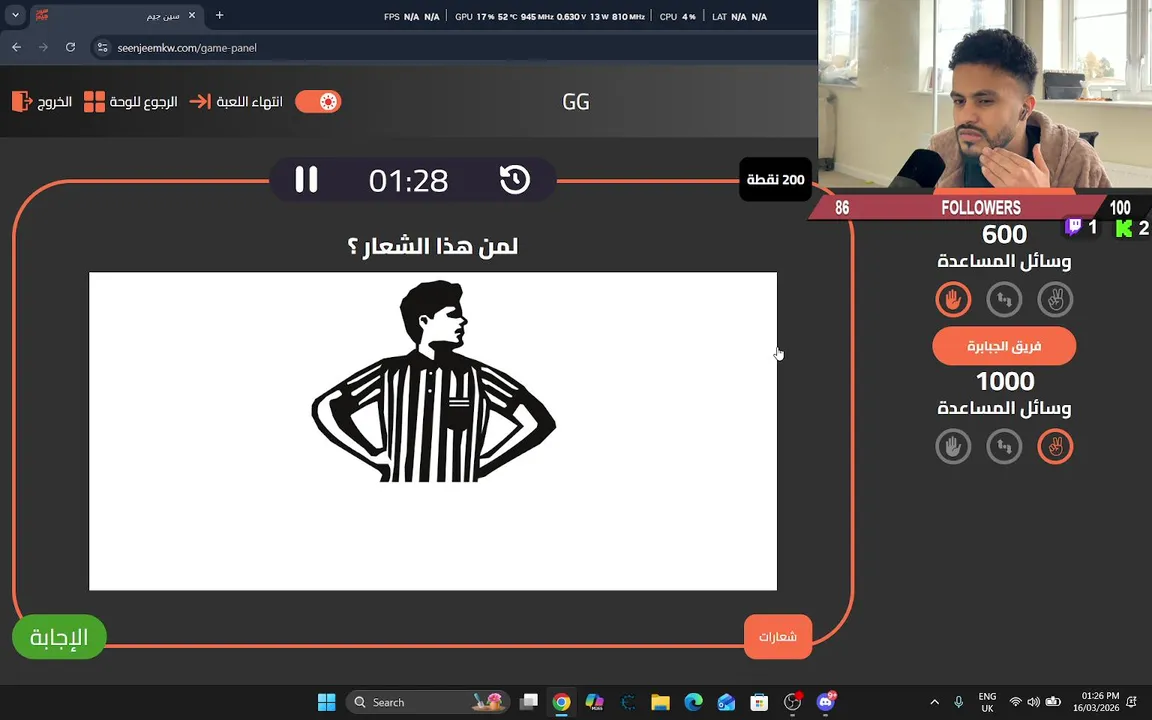Click the taskbar Search box

[428, 702]
